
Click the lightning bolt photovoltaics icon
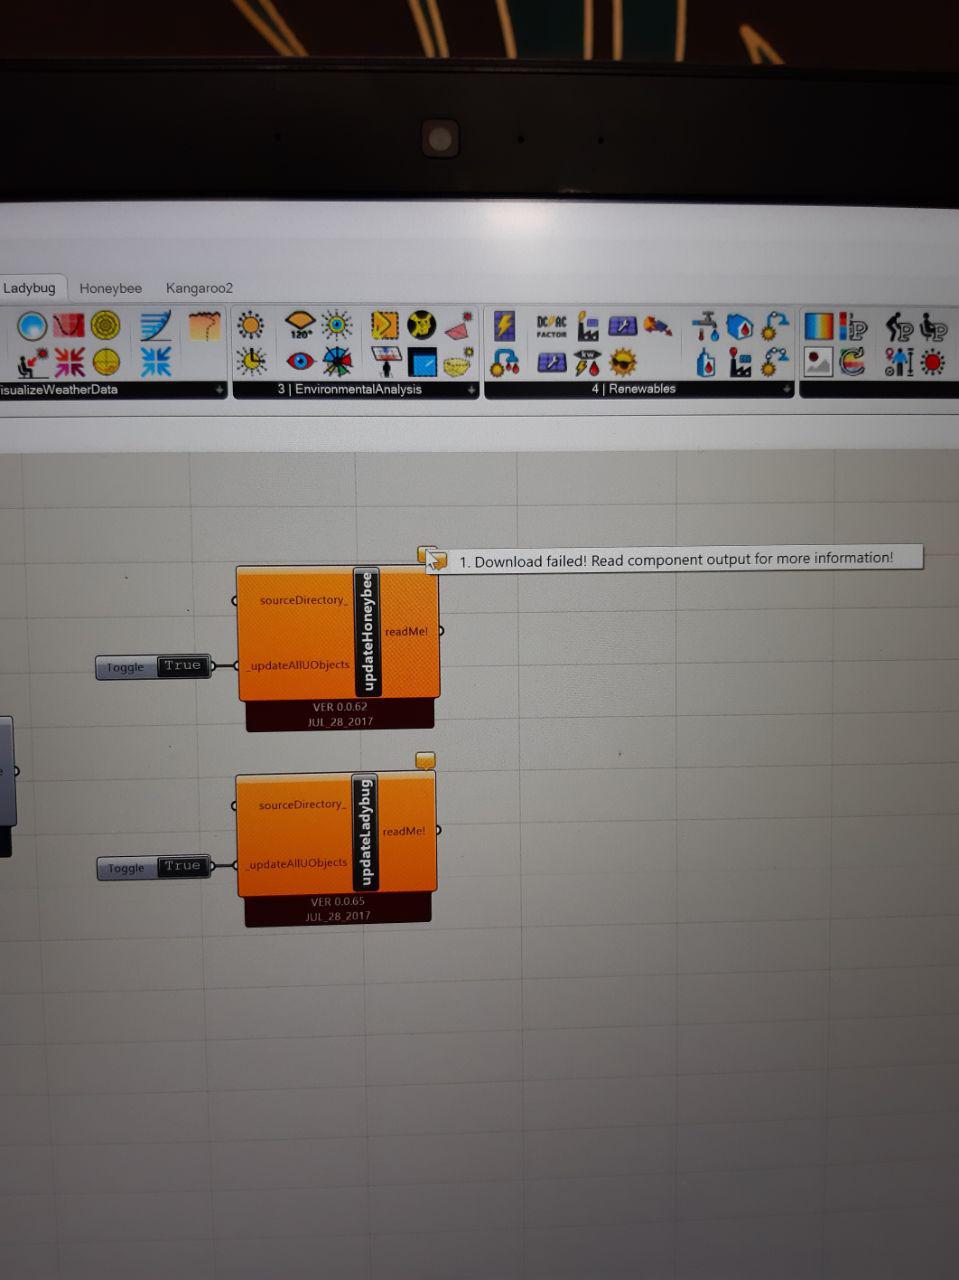tap(504, 326)
